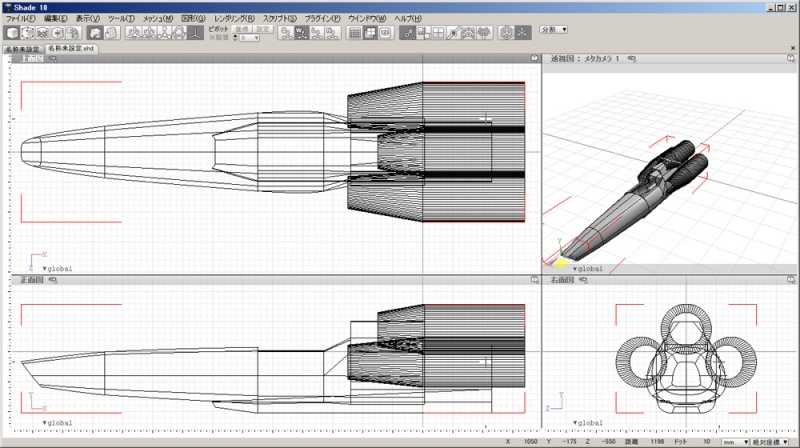Click the dashed-outline cube shape edit icon
The image size is (800, 448).
tap(28, 33)
